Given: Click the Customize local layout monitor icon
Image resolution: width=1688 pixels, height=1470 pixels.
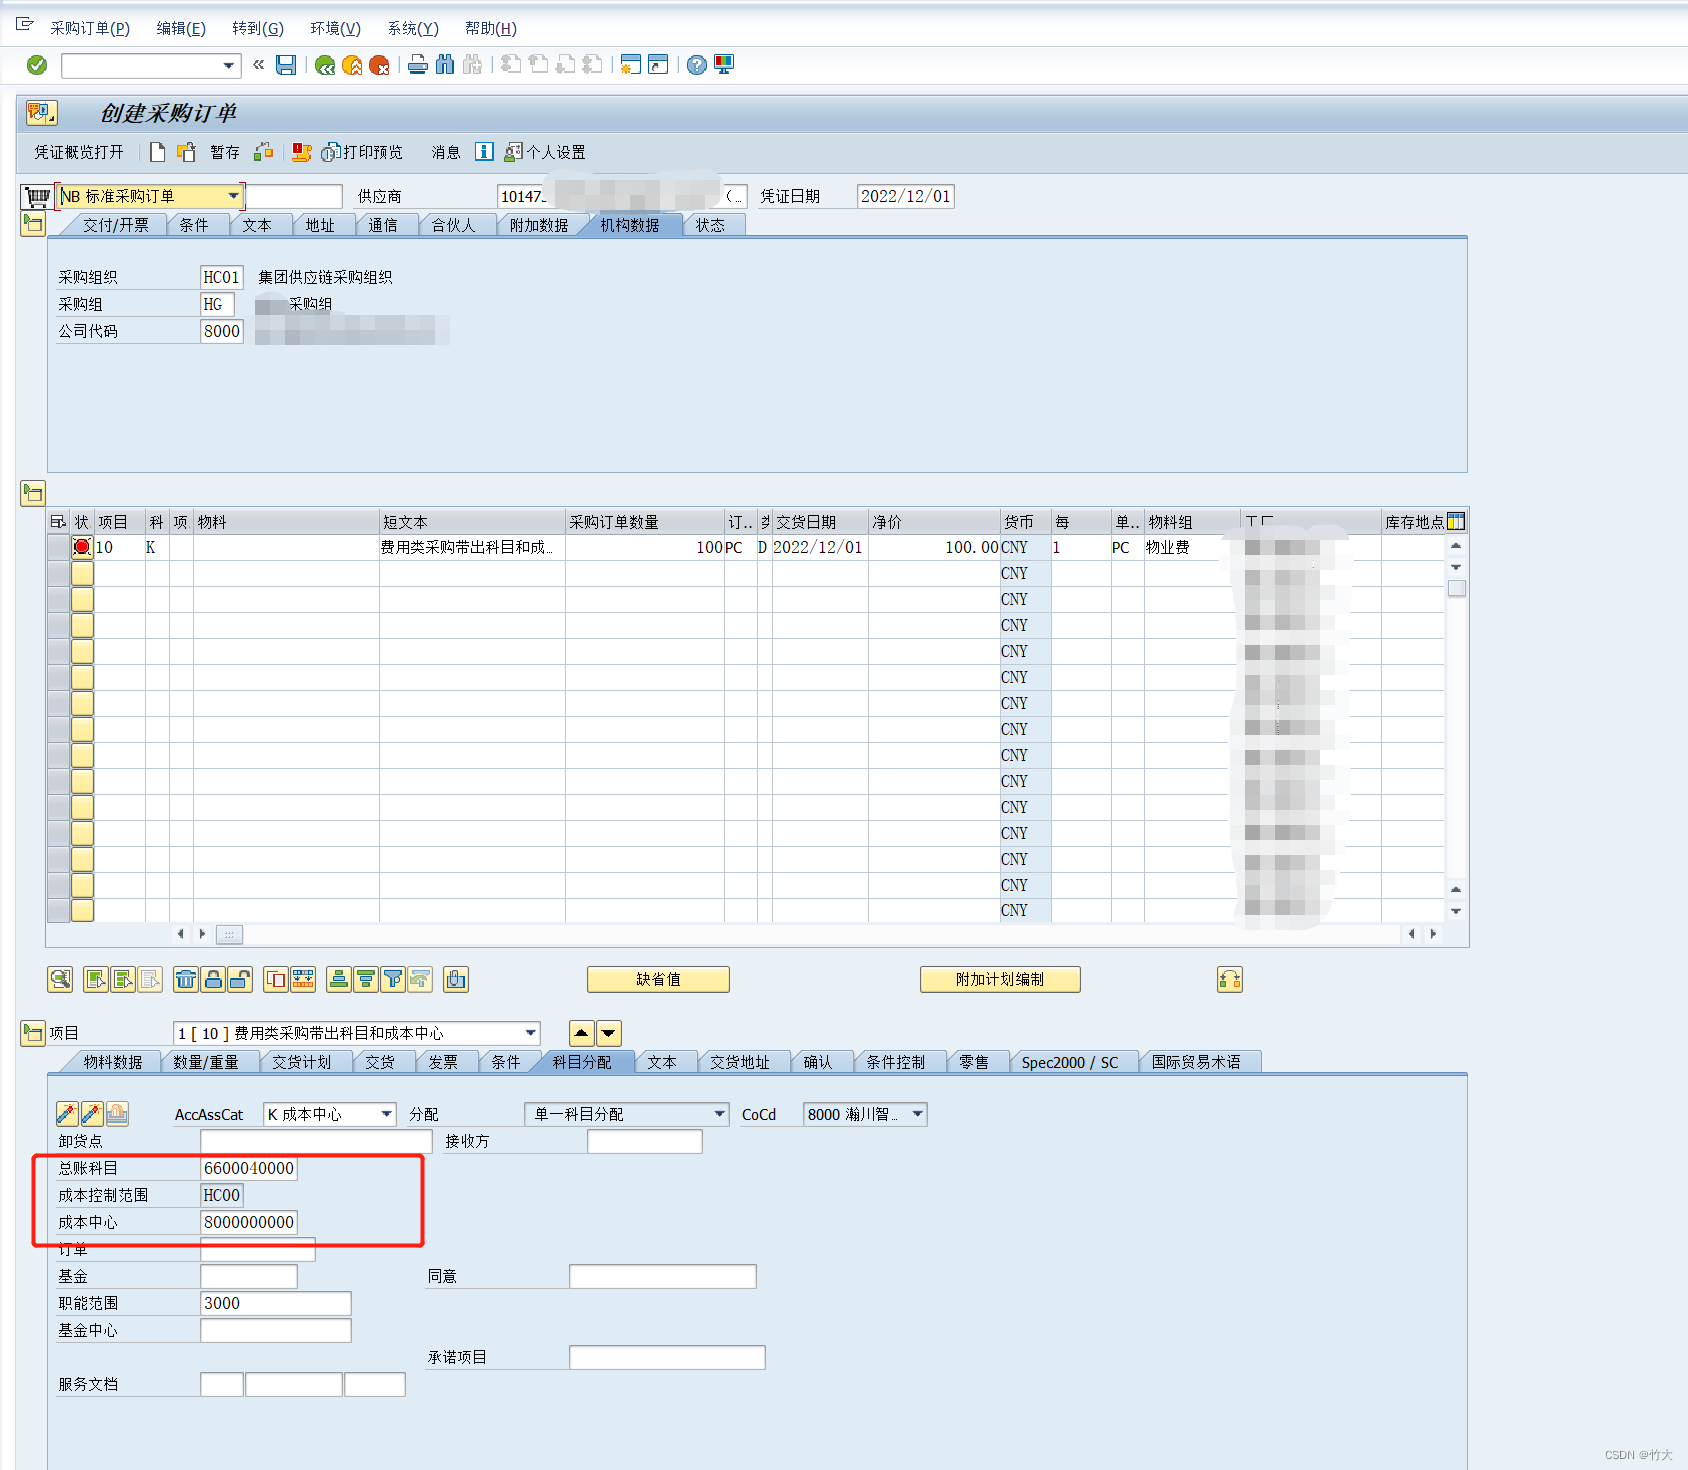Looking at the screenshot, I should tap(724, 65).
